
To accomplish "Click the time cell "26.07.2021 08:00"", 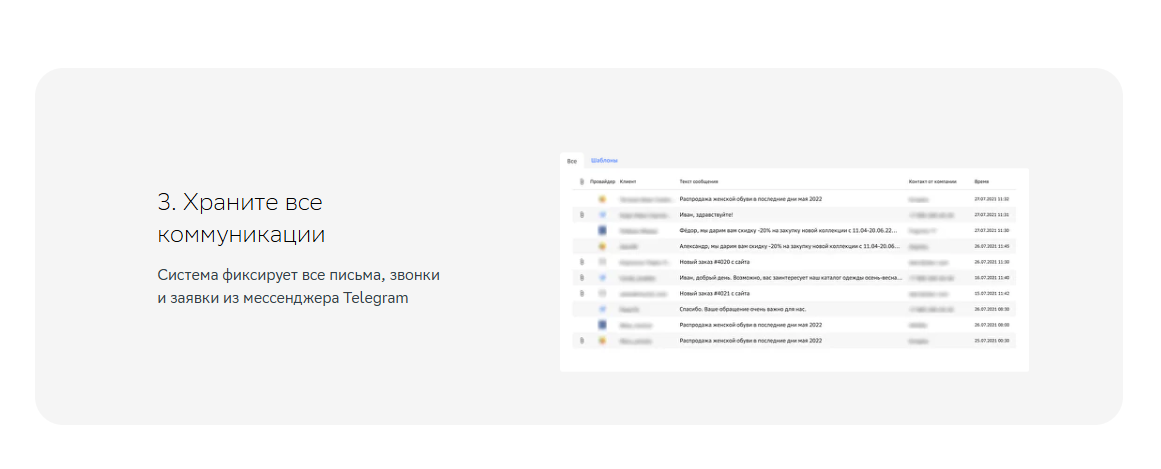I will tap(991, 325).
